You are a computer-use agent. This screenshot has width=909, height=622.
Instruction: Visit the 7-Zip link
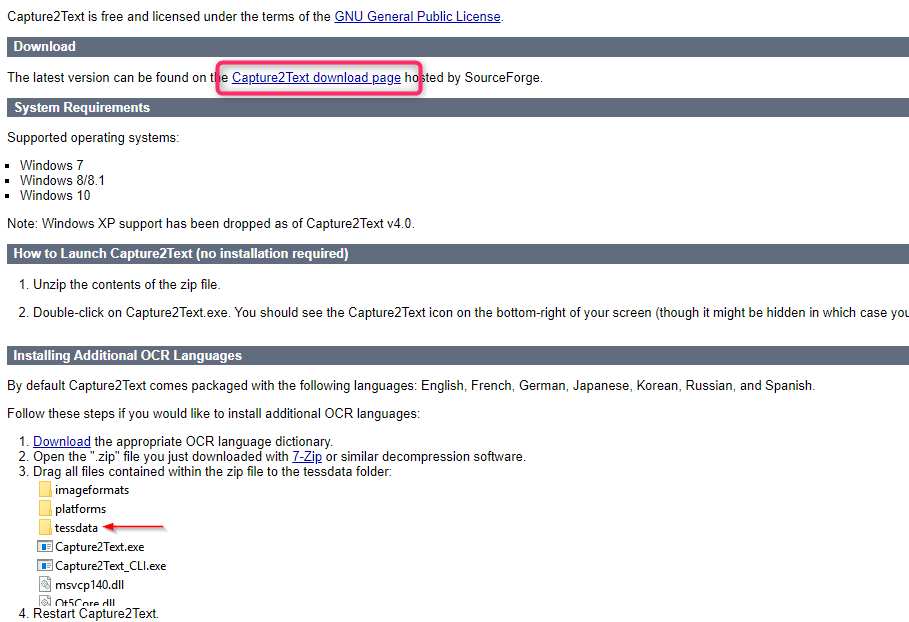[x=307, y=456]
